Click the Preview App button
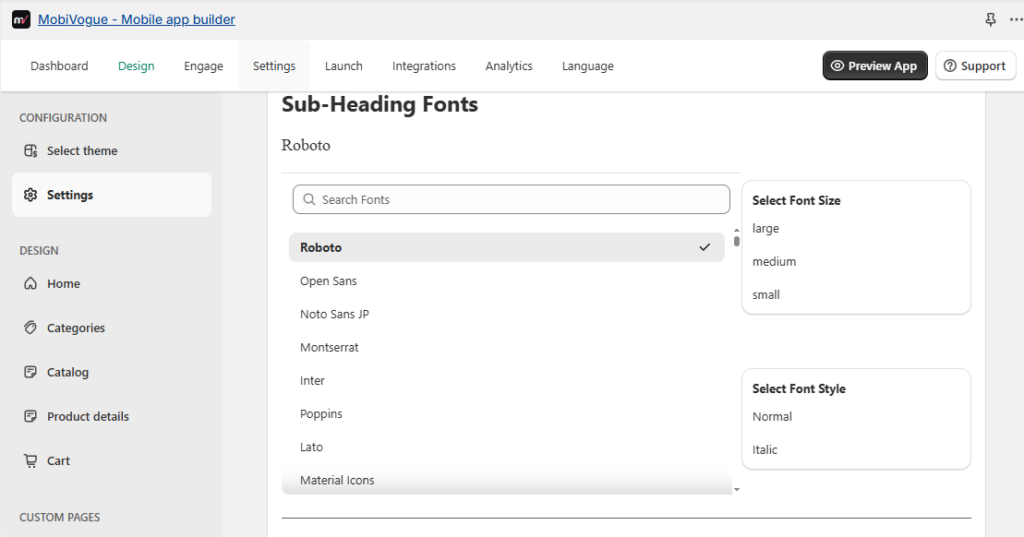The width and height of the screenshot is (1024, 537). click(875, 66)
